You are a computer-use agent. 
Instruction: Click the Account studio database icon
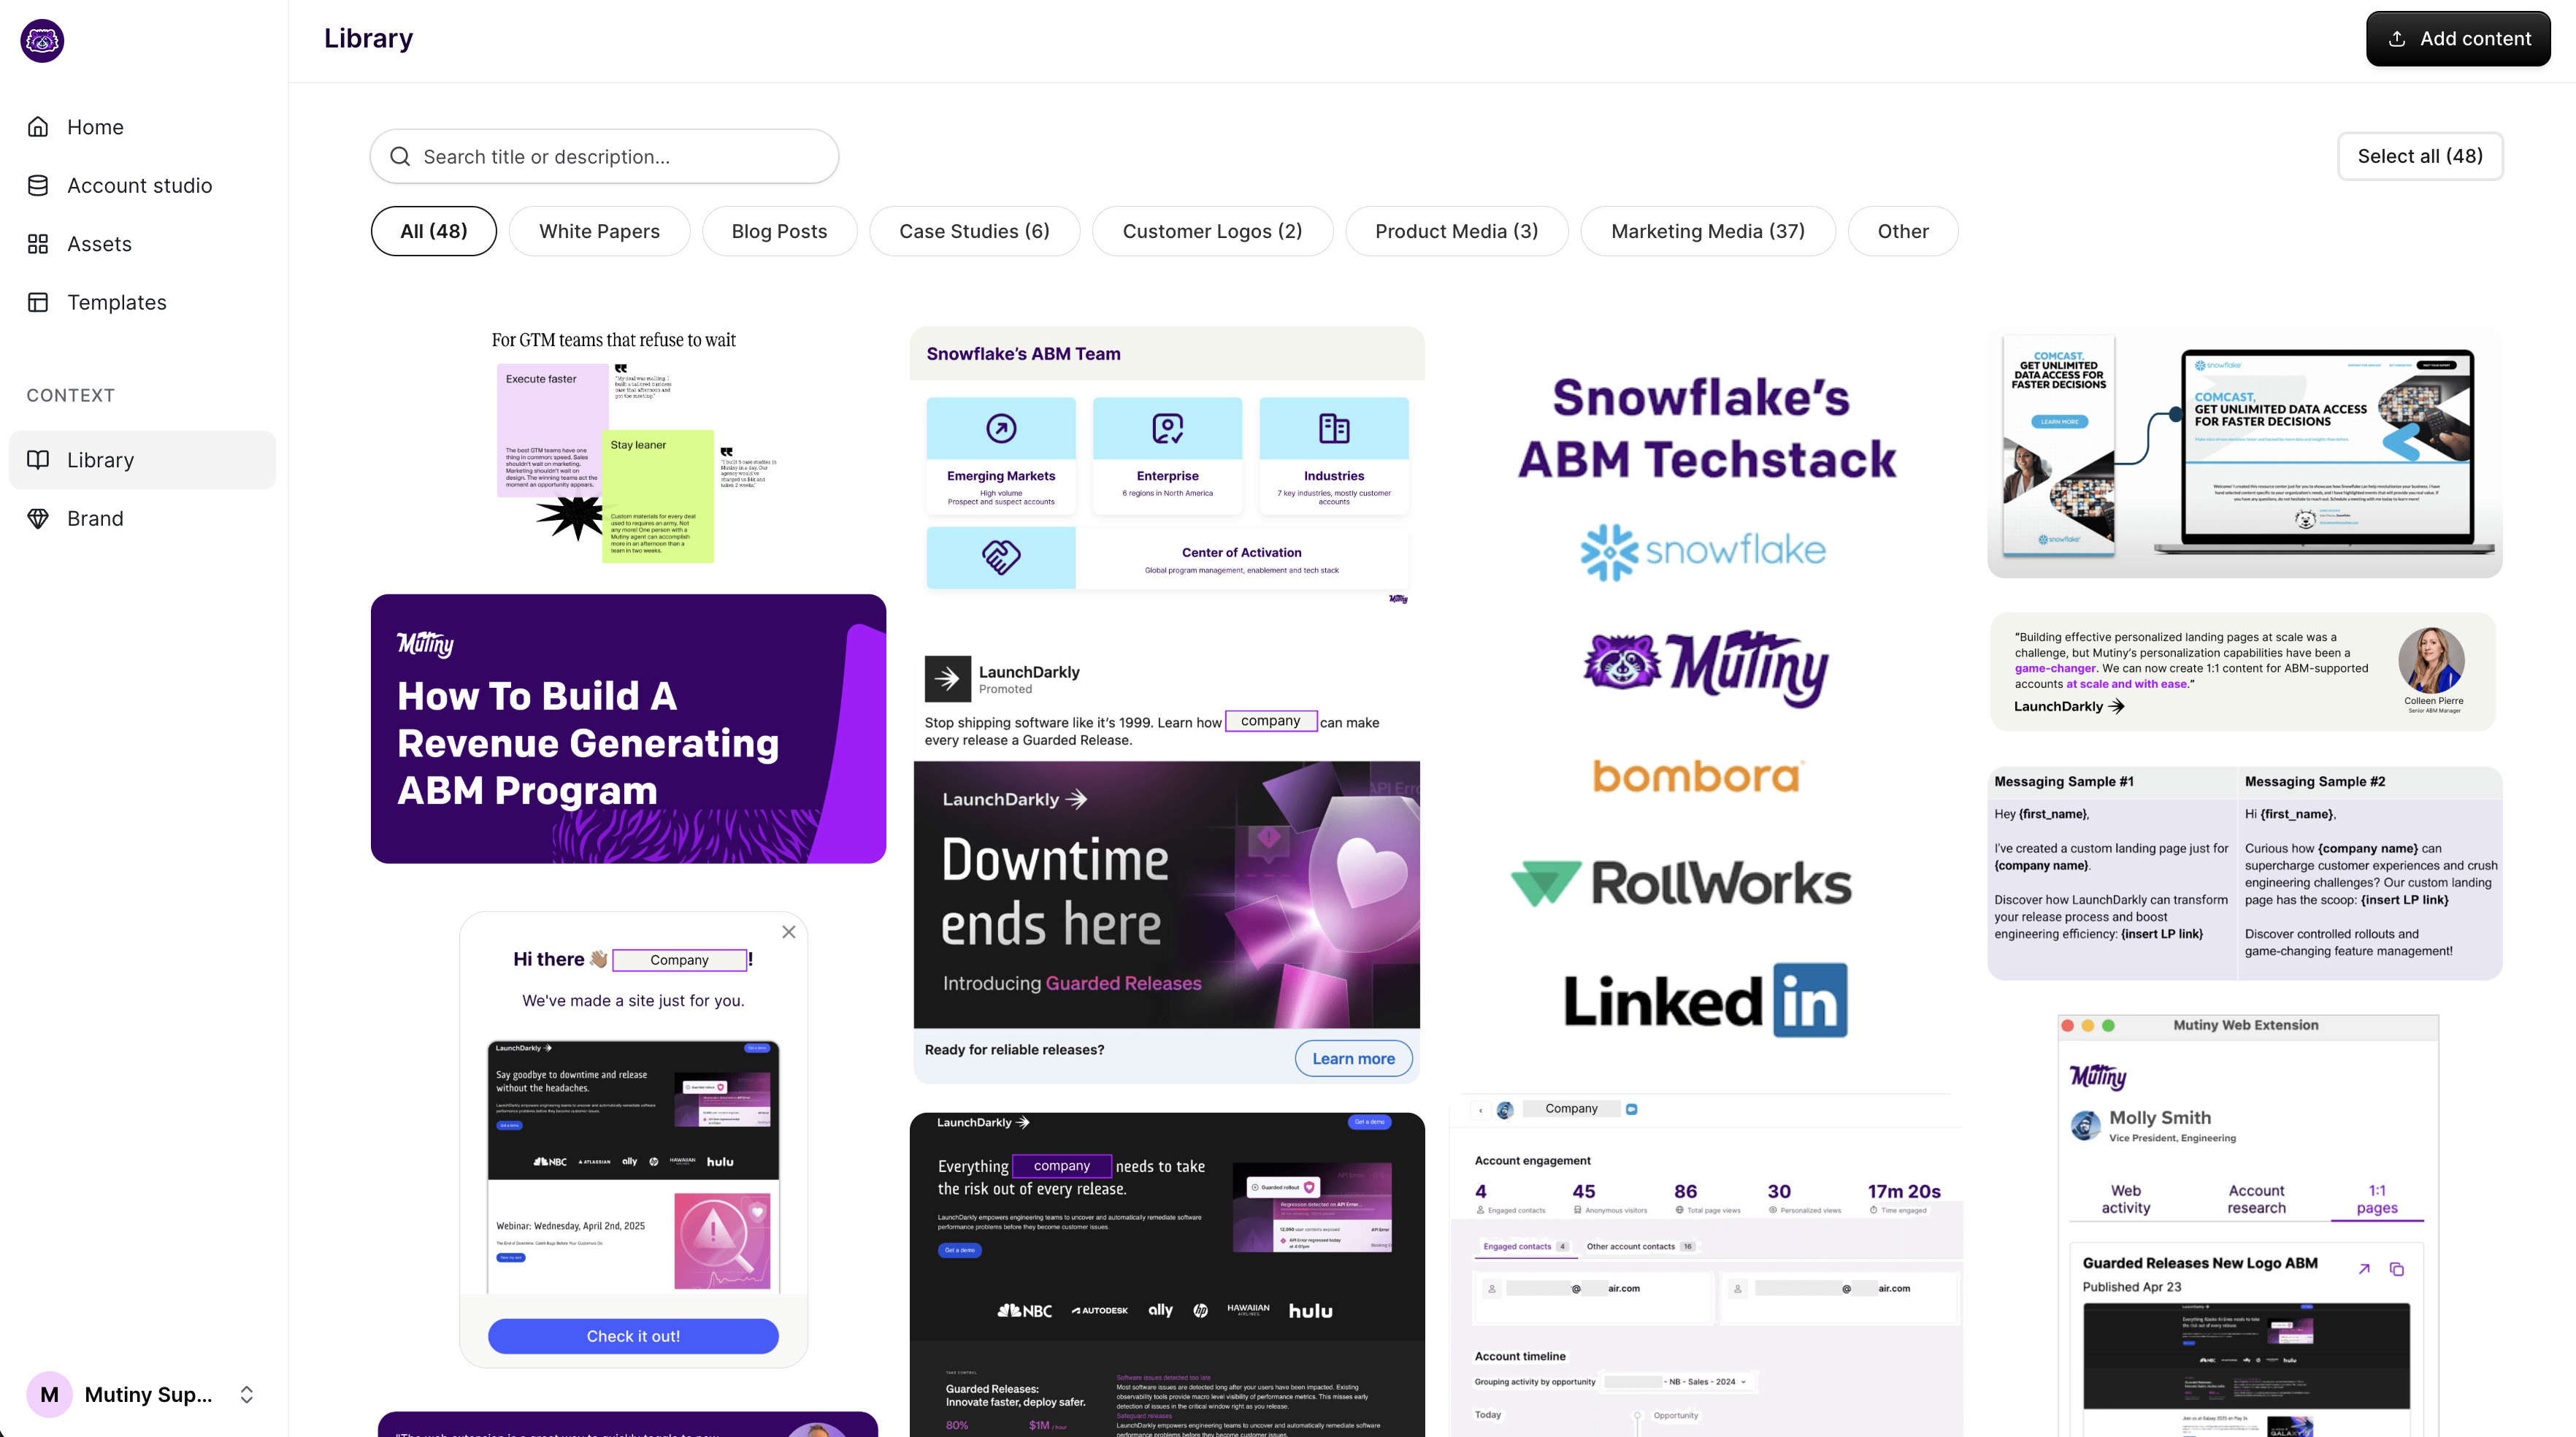38,185
